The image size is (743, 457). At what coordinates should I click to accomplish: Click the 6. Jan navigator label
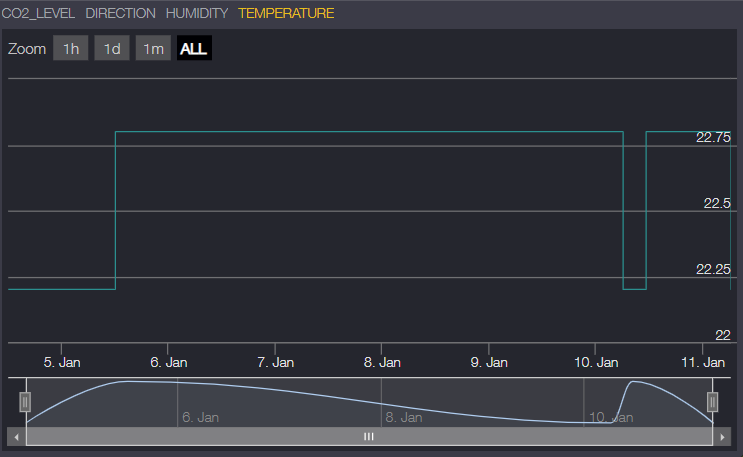click(x=200, y=417)
